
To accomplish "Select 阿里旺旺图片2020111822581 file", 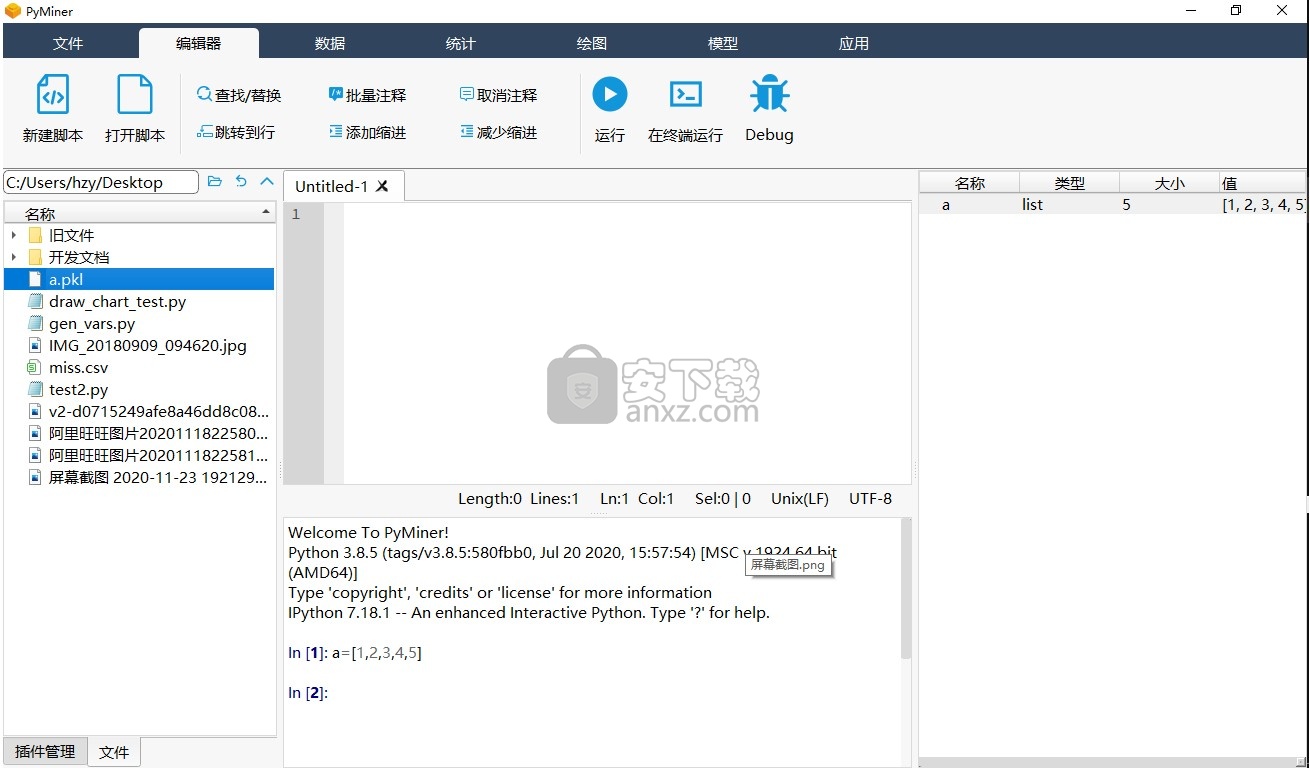I will coord(159,455).
